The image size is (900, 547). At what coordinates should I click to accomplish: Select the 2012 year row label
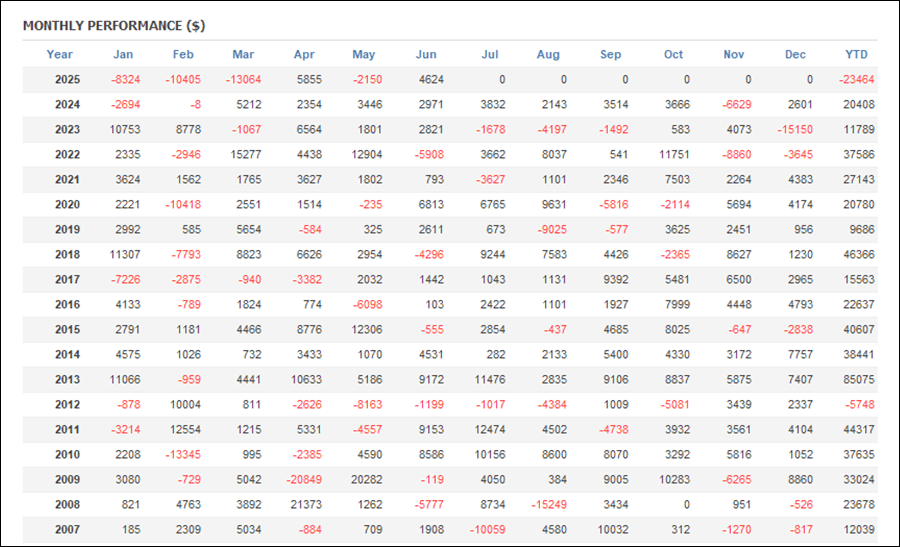67,405
